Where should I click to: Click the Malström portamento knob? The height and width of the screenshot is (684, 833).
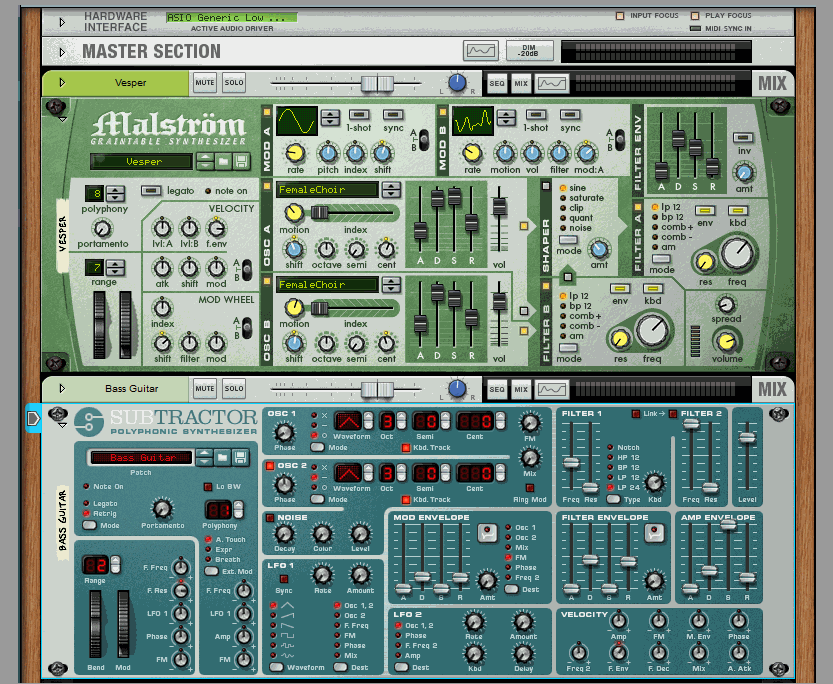pyautogui.click(x=102, y=229)
